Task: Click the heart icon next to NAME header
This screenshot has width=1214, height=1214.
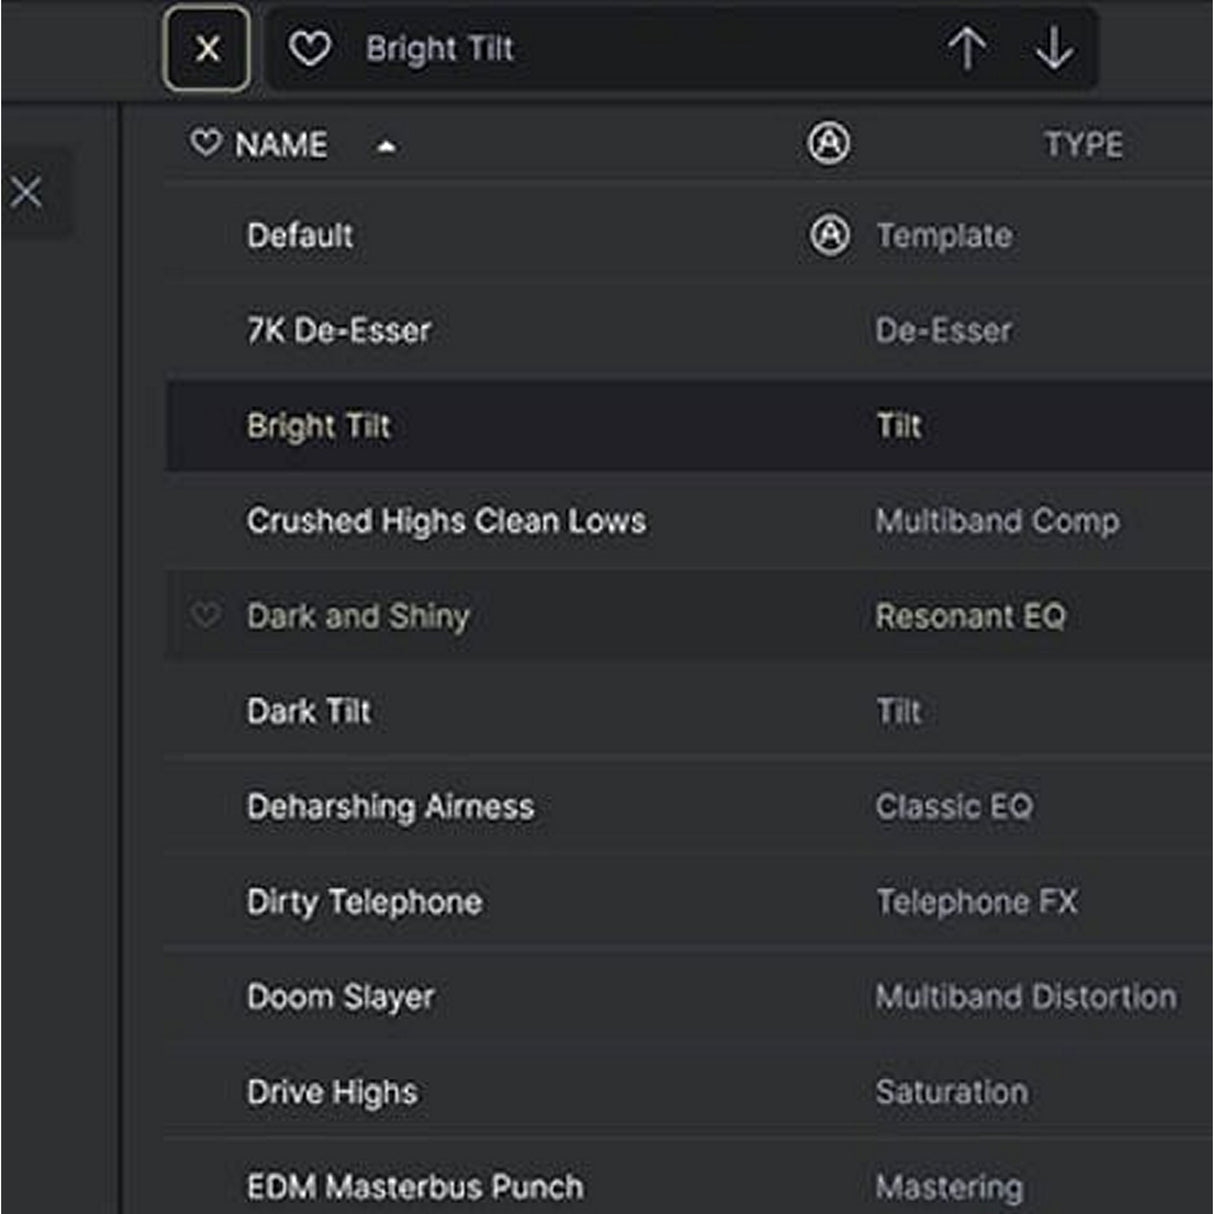Action: pos(203,144)
